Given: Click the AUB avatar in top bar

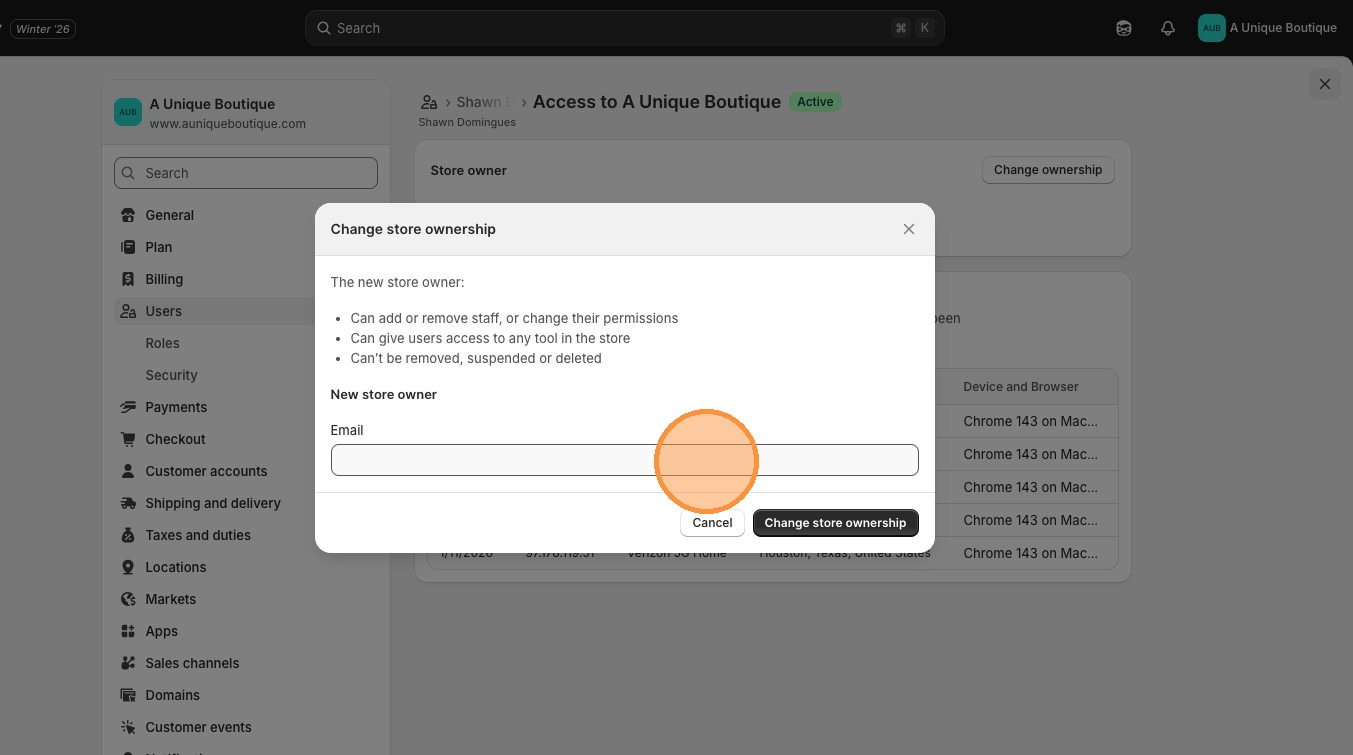Looking at the screenshot, I should click(x=1212, y=28).
